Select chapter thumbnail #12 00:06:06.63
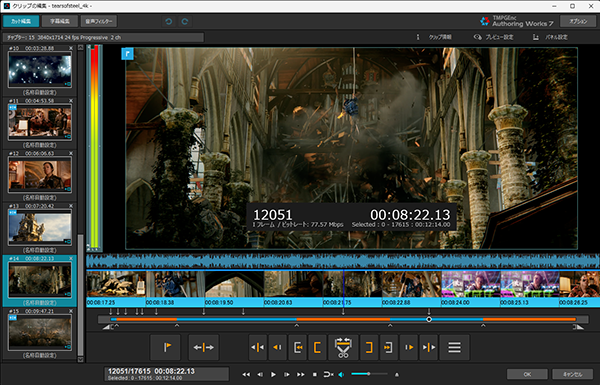Image resolution: width=600 pixels, height=385 pixels. pos(40,175)
